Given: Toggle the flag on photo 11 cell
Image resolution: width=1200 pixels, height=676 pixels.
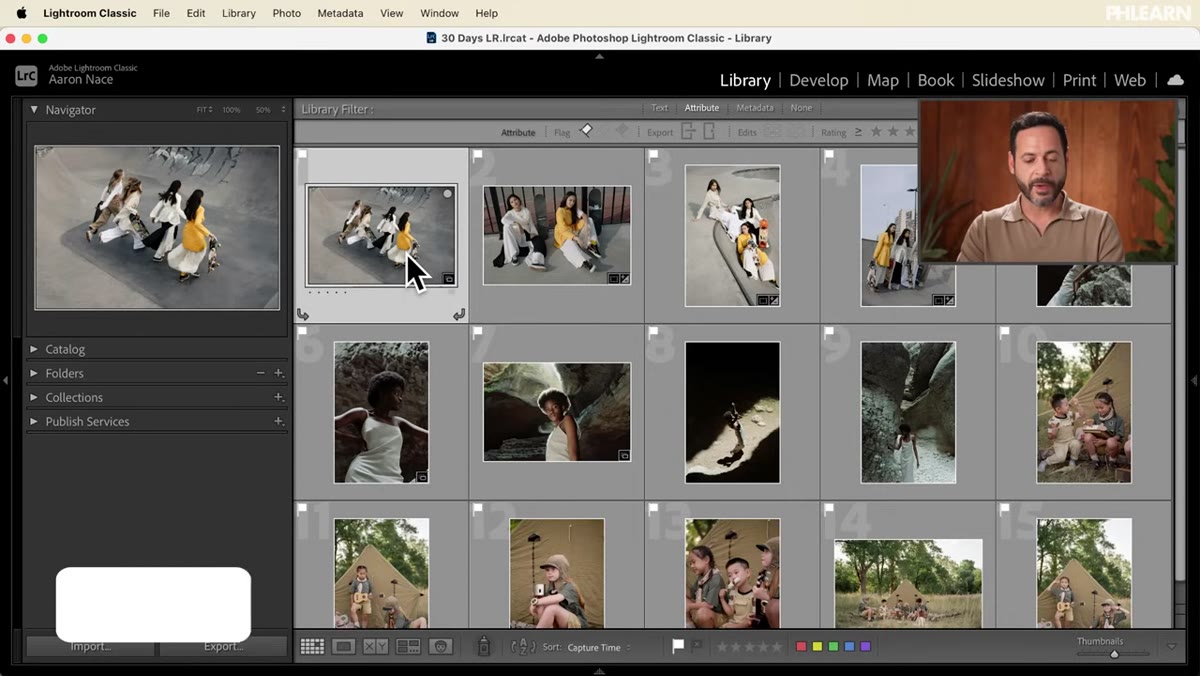Looking at the screenshot, I should click(x=303, y=509).
